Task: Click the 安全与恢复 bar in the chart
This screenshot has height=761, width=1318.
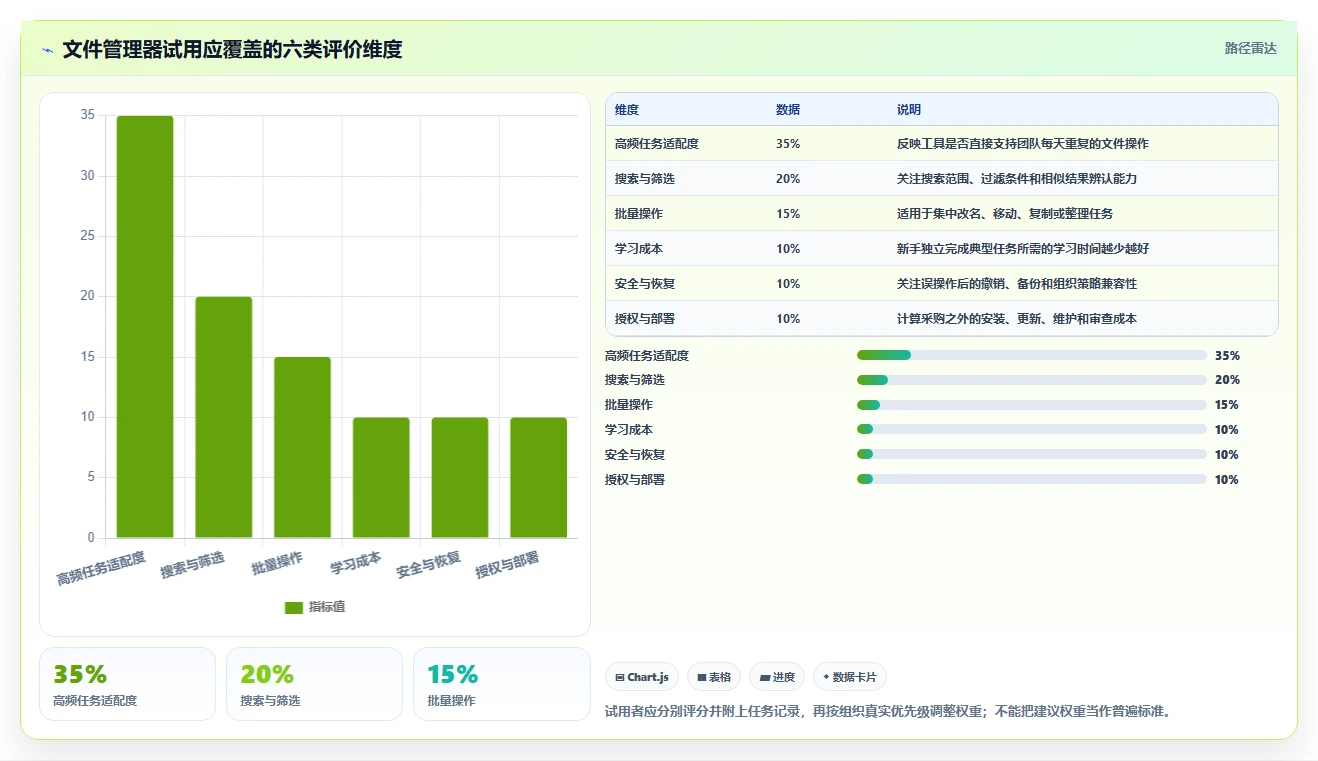Action: [x=460, y=478]
